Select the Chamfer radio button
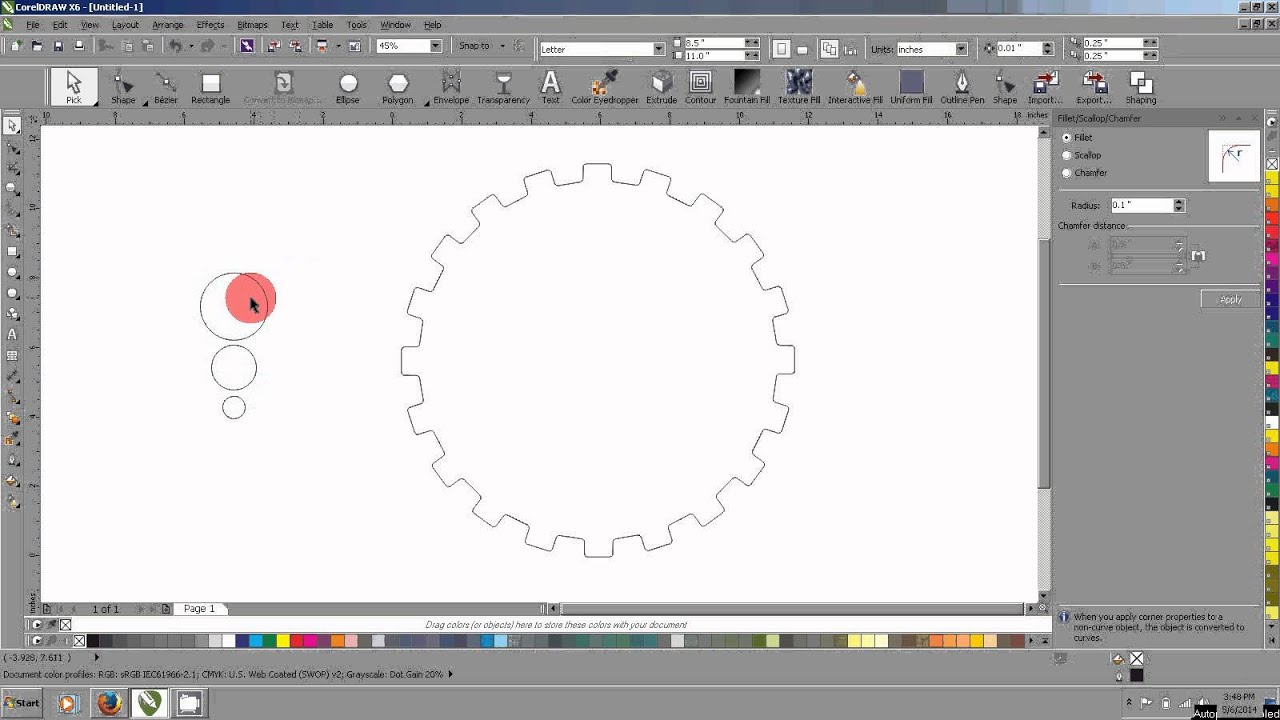The height and width of the screenshot is (720, 1280). point(1066,173)
